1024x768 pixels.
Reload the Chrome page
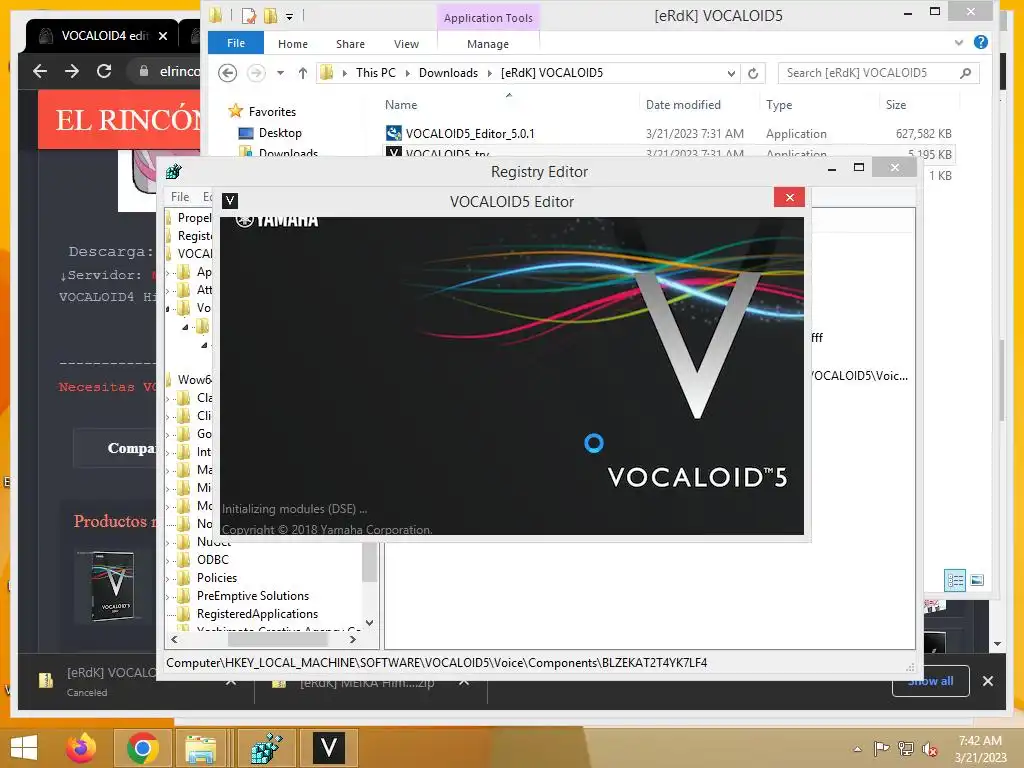pos(104,71)
